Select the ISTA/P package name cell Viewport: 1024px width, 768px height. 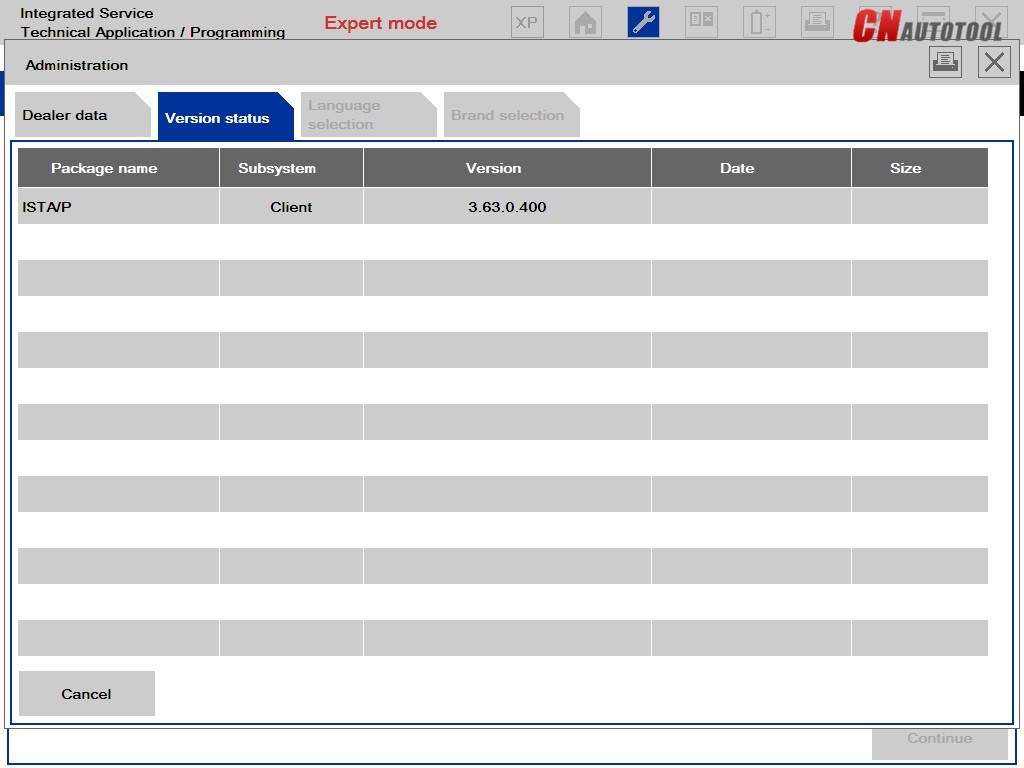(x=118, y=206)
